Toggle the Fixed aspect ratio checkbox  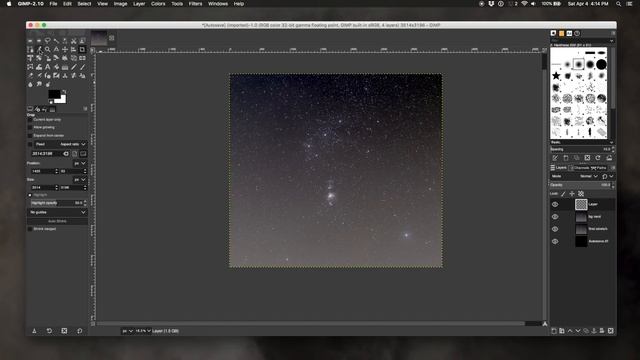pyautogui.click(x=30, y=144)
